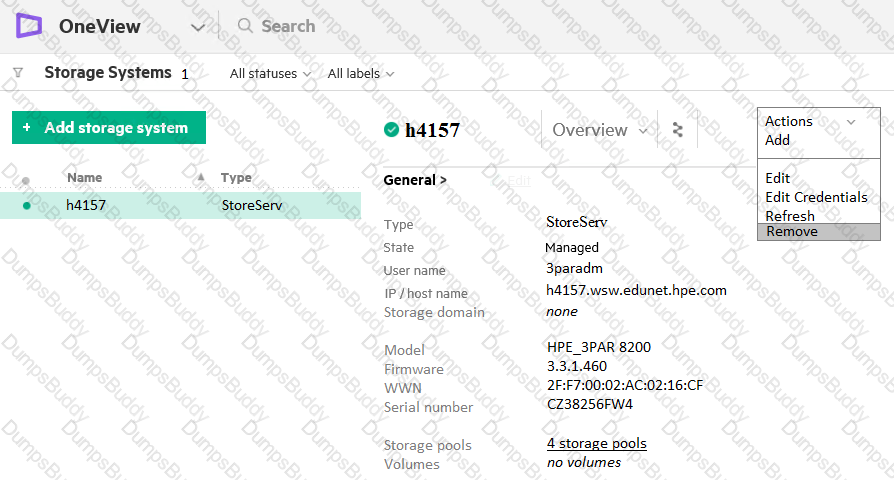Click the status column header dot
Screen dimensions: 894x480
[x=26, y=181]
